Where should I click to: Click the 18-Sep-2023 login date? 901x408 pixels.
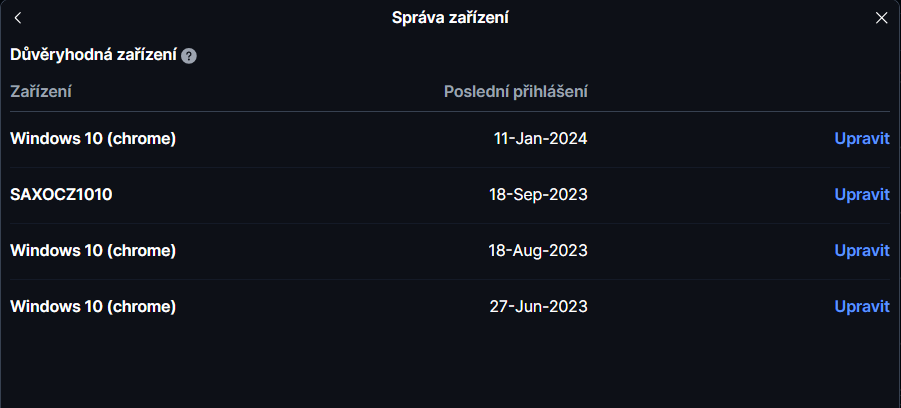point(538,195)
